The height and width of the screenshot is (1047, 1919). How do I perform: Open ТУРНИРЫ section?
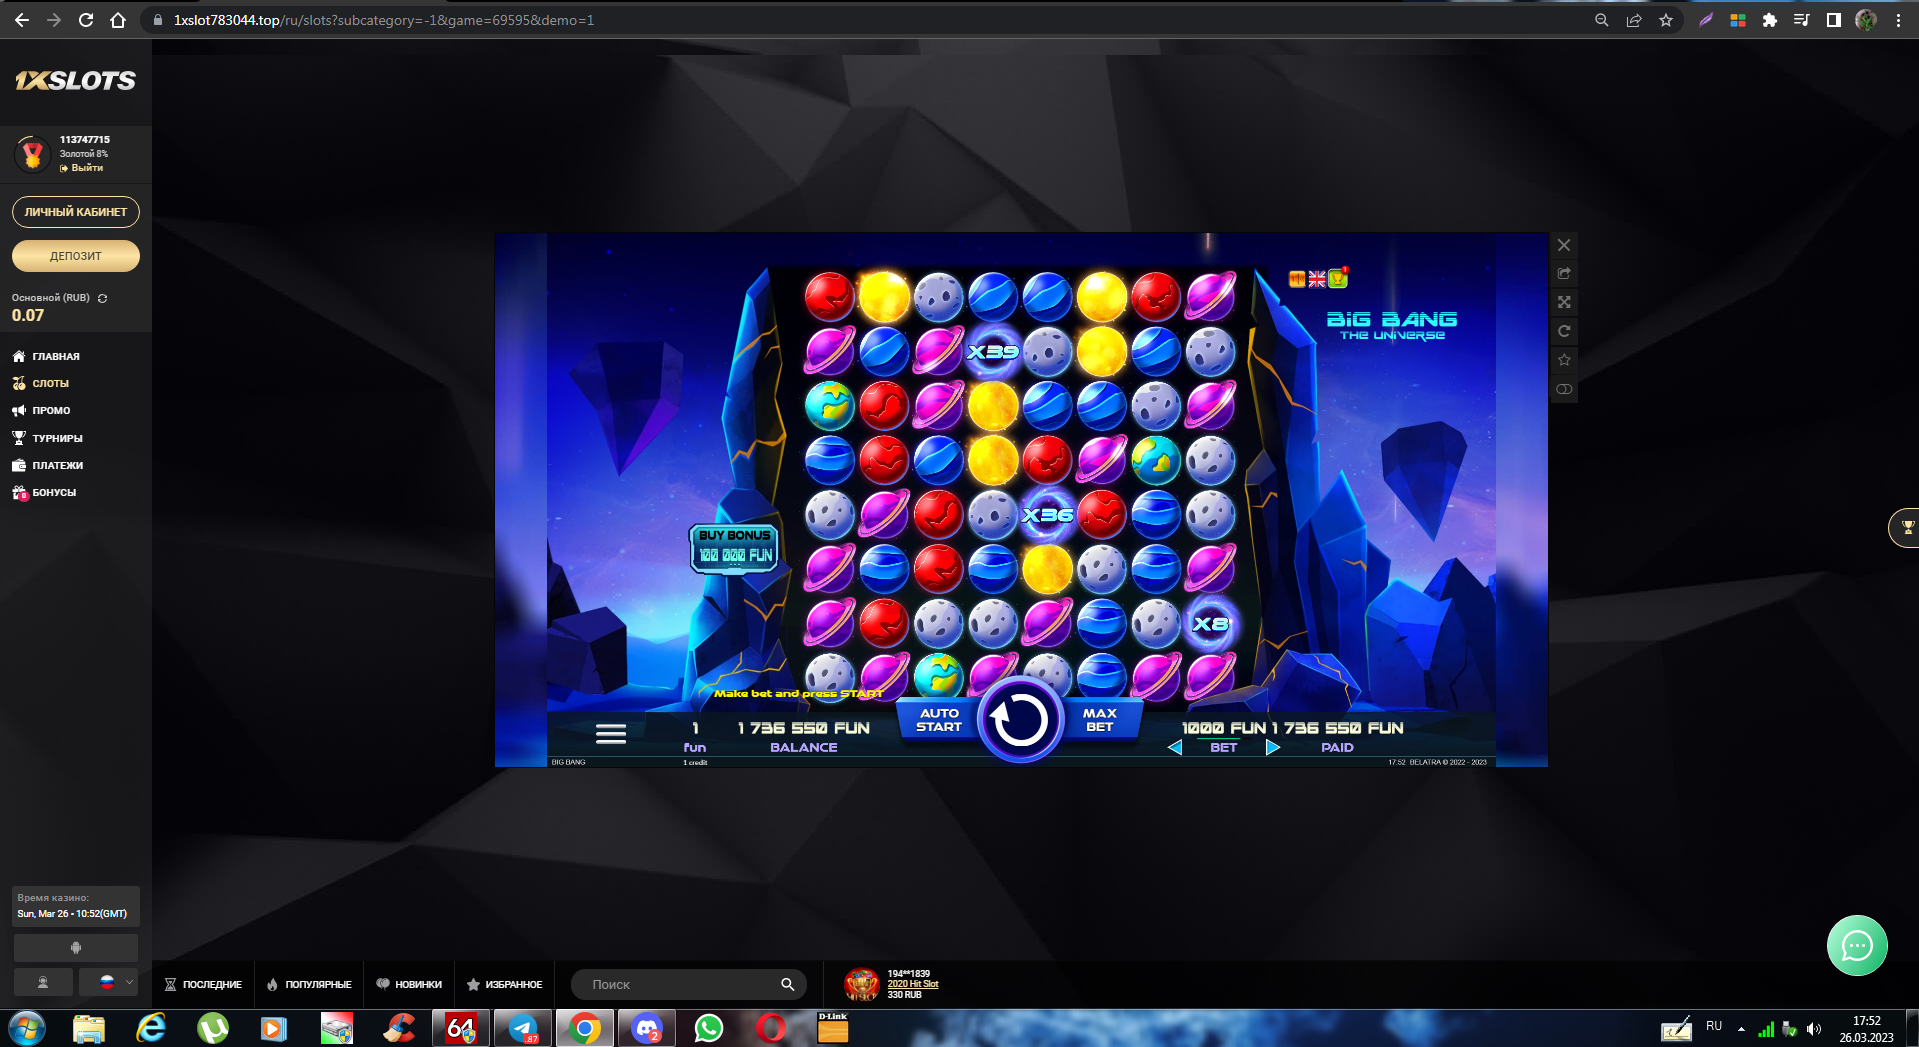(x=47, y=438)
